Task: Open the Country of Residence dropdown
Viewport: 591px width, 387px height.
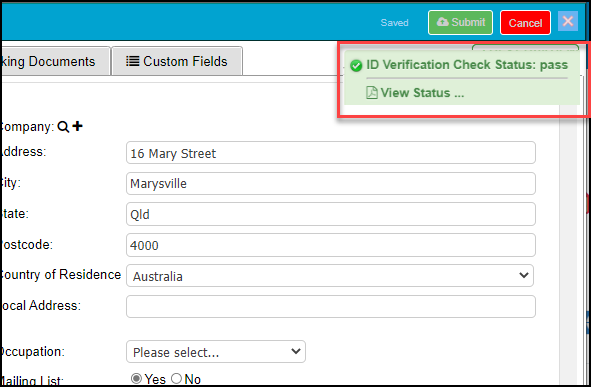Action: click(x=330, y=275)
